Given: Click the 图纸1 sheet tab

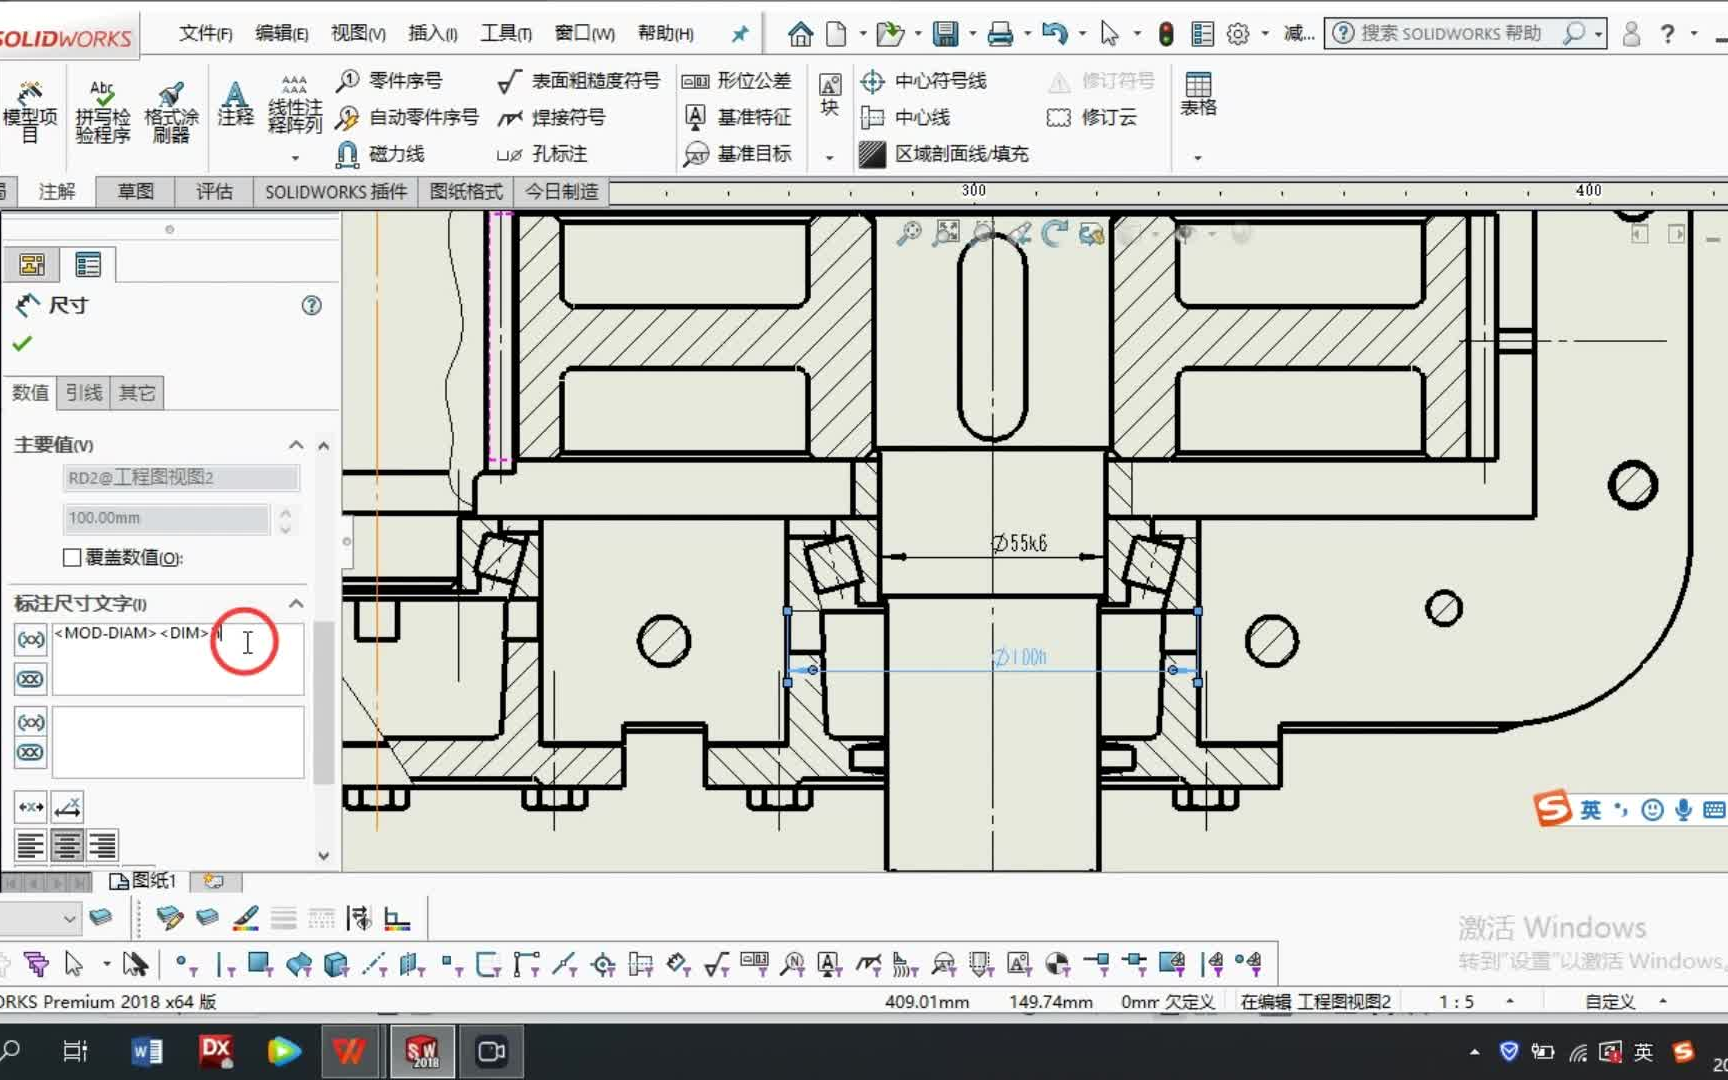Looking at the screenshot, I should coord(144,880).
